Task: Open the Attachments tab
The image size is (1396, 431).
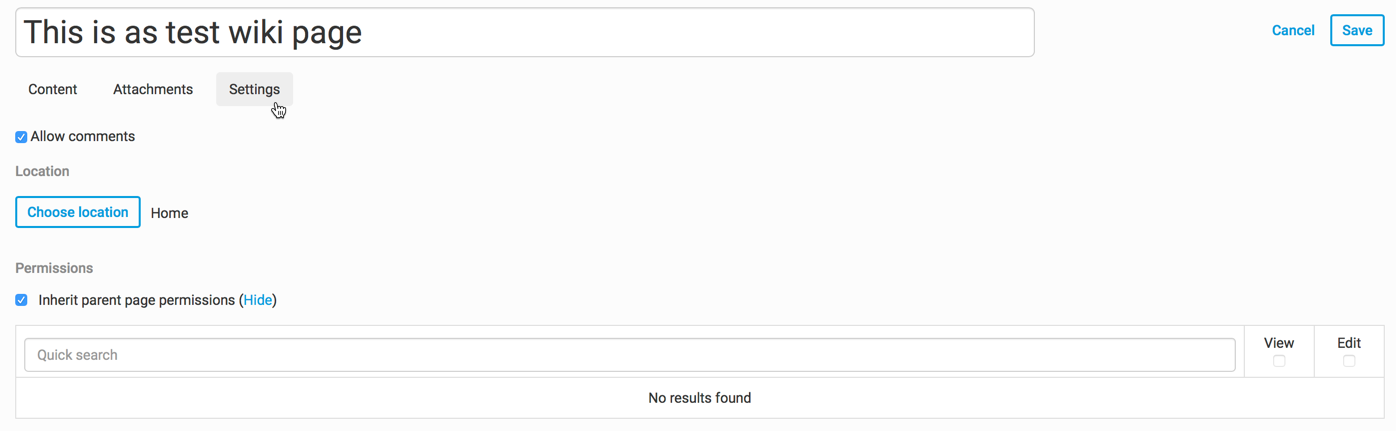Action: tap(153, 90)
